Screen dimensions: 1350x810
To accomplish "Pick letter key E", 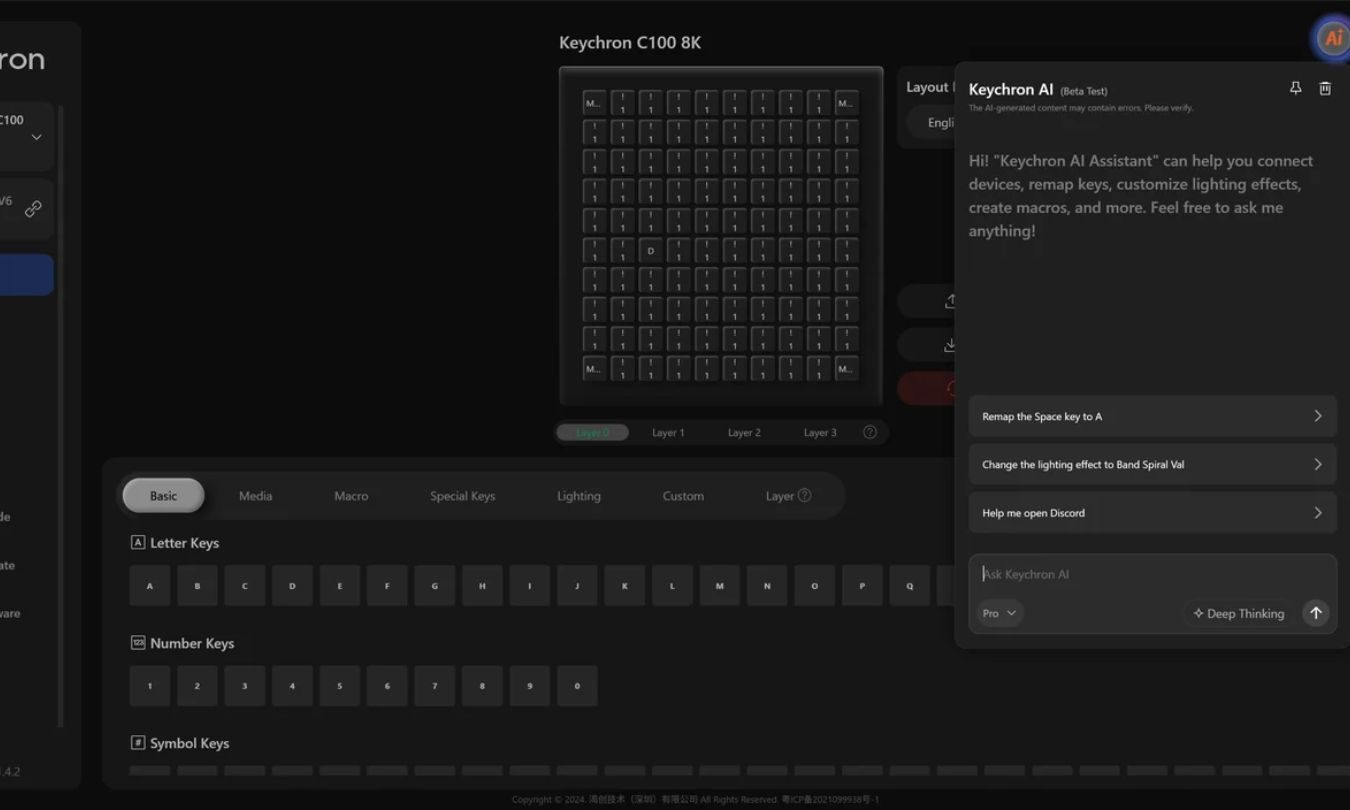I will pyautogui.click(x=340, y=586).
